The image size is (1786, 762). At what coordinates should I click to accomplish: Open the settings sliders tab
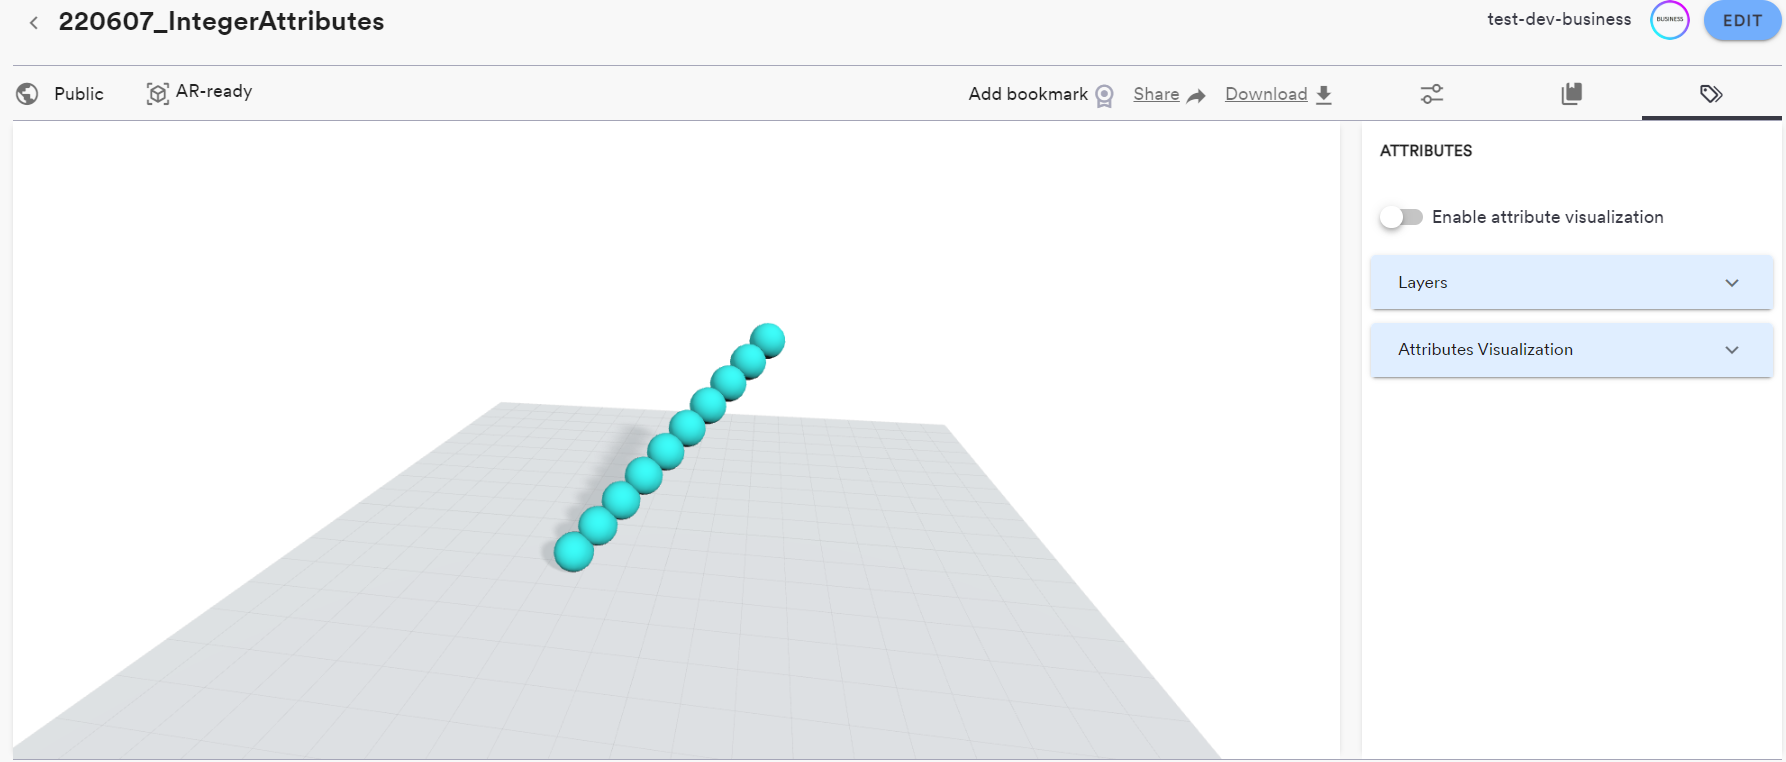[1432, 94]
